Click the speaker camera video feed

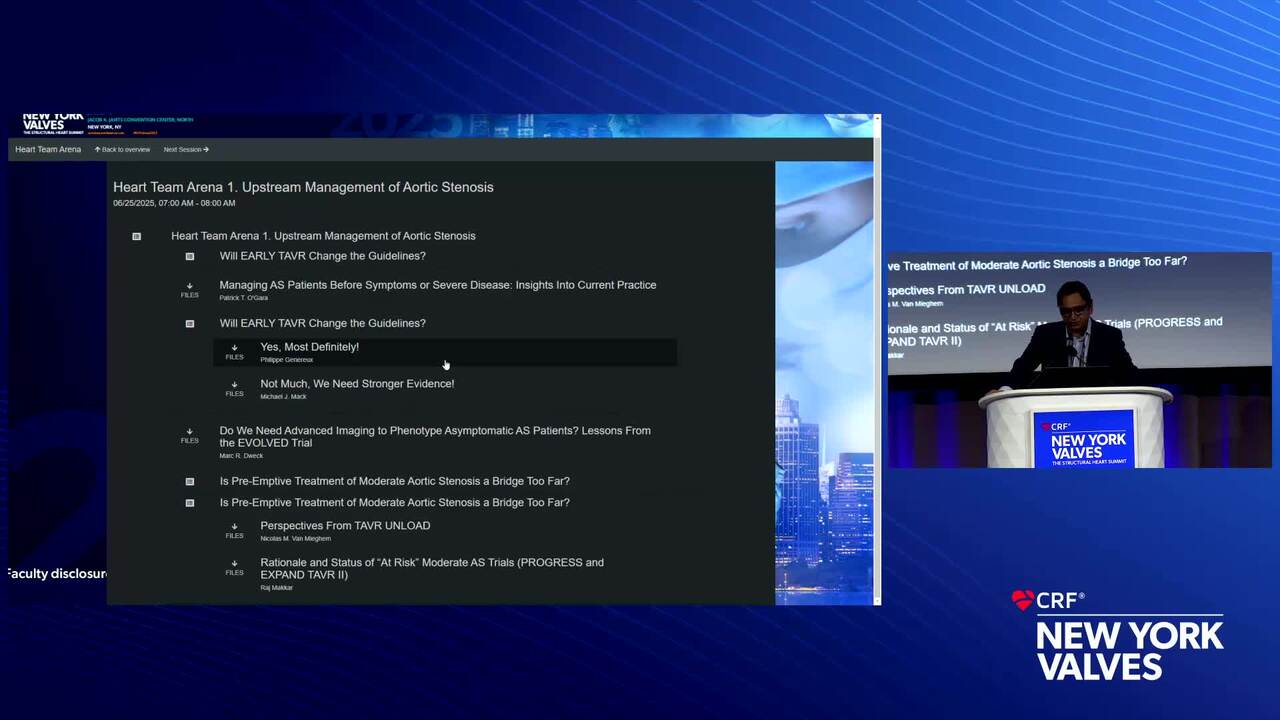tap(1080, 360)
